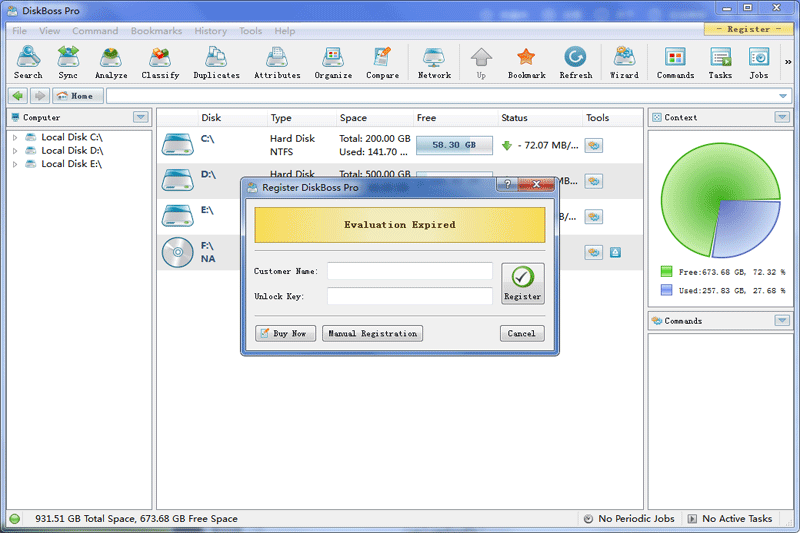Screen dimensions: 800x533
Task: Click the Manual Registration button
Action: coord(372,333)
